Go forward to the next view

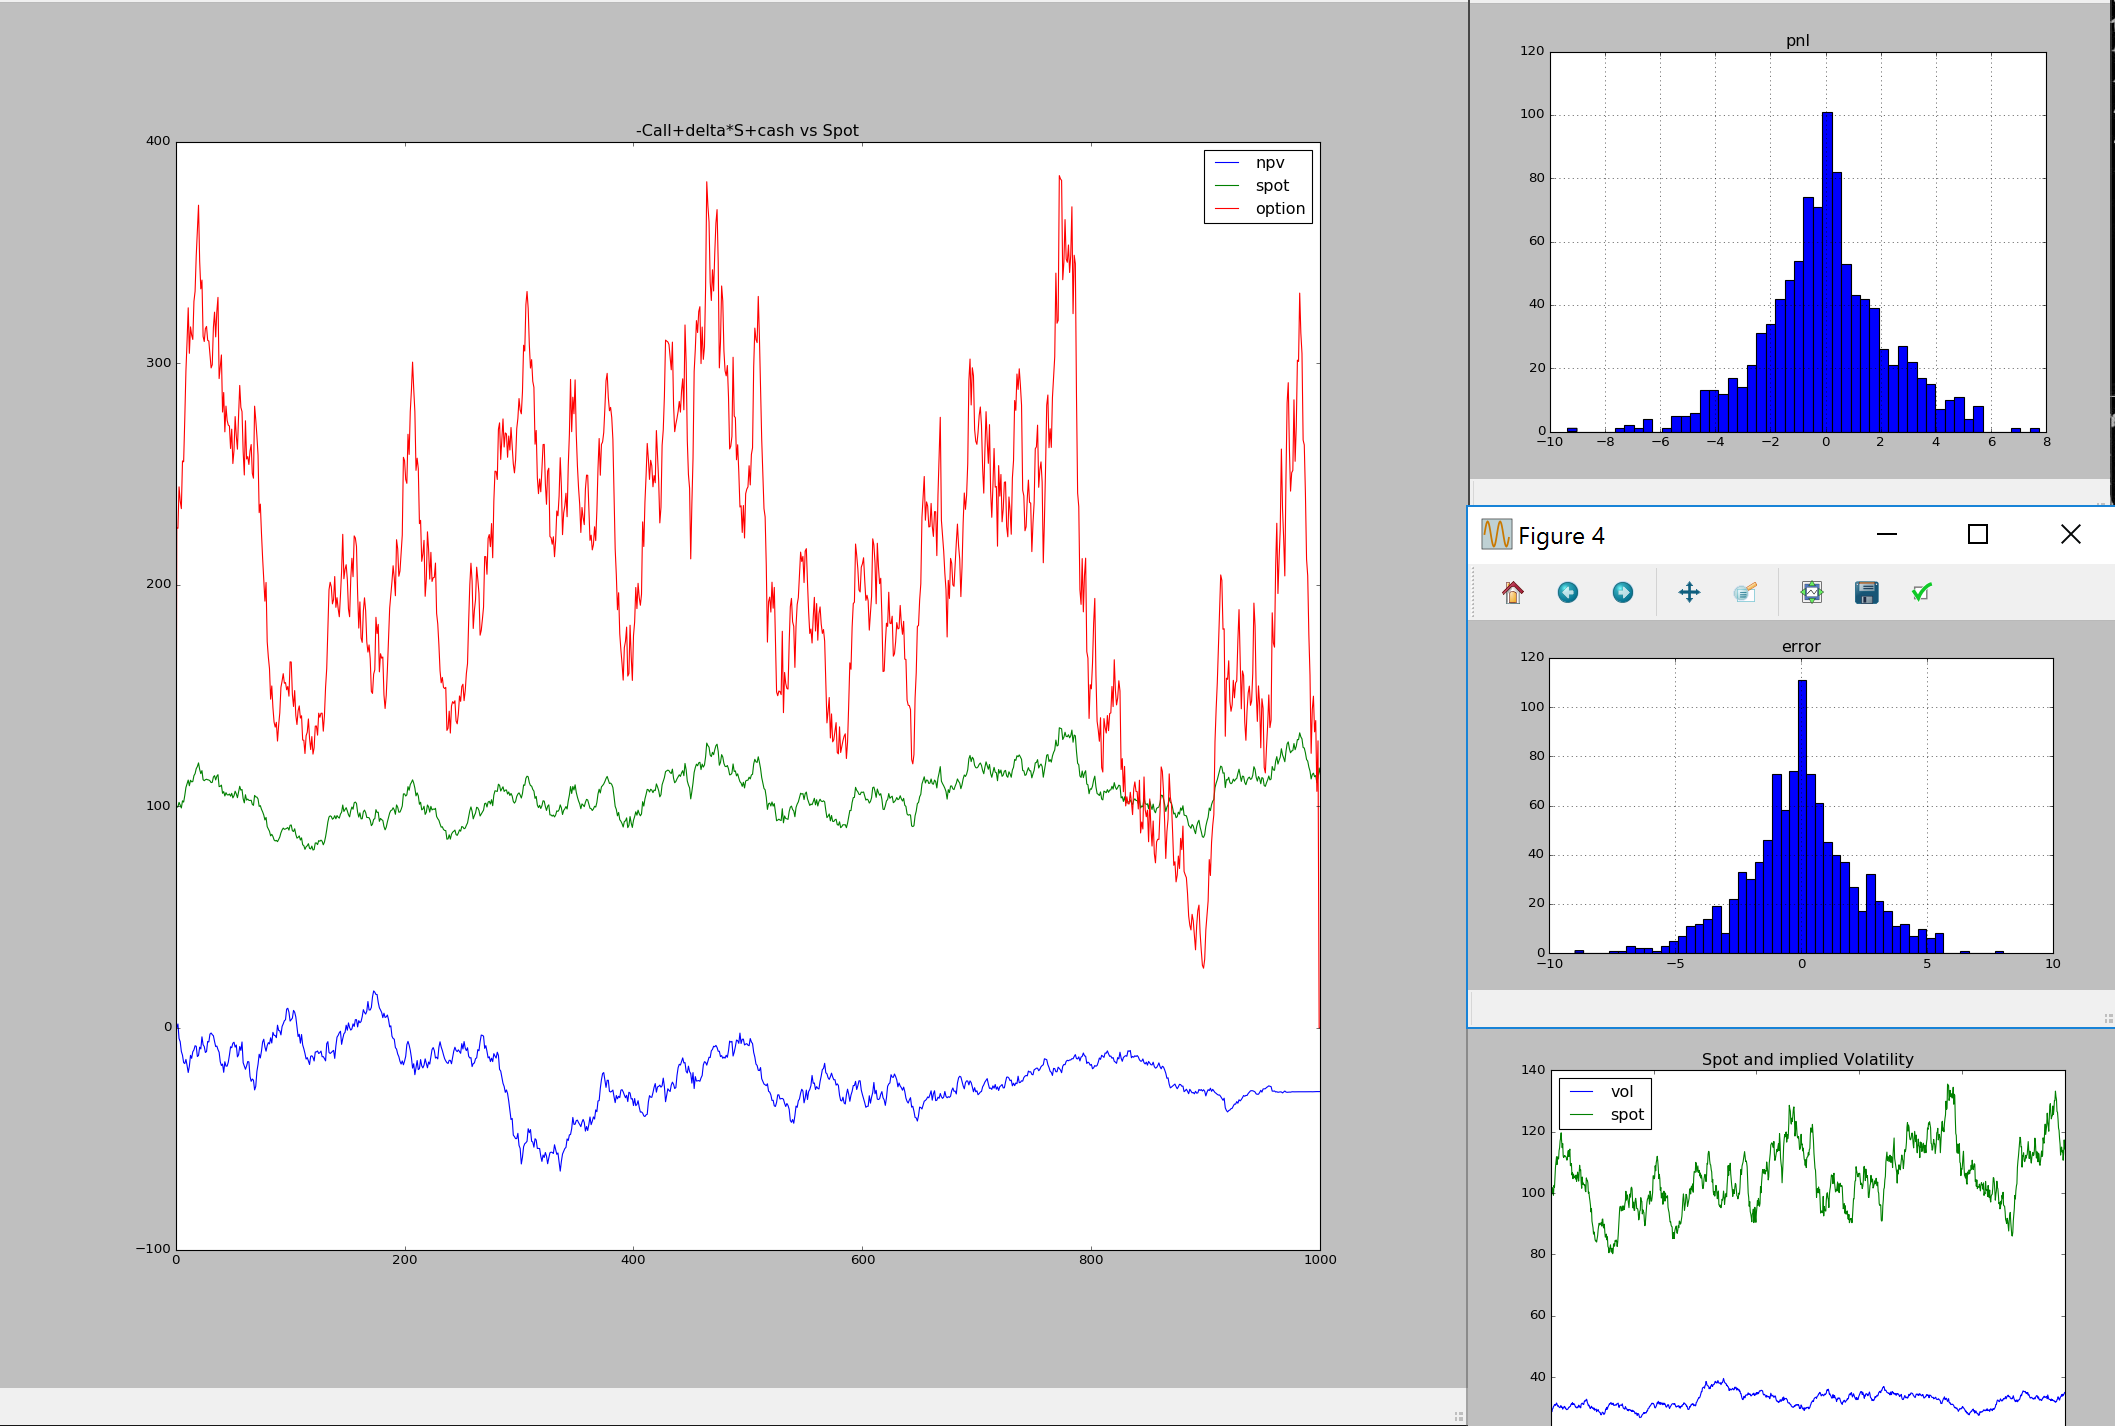click(x=1622, y=593)
